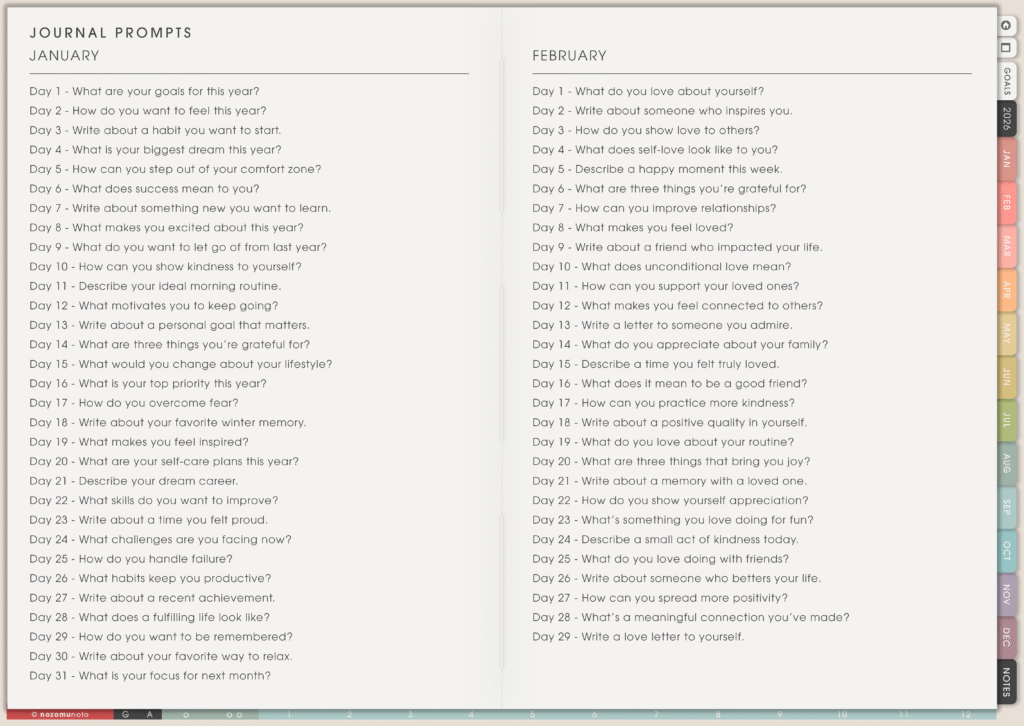Click the square page icon tab
The height and width of the screenshot is (726, 1024).
[x=1006, y=48]
